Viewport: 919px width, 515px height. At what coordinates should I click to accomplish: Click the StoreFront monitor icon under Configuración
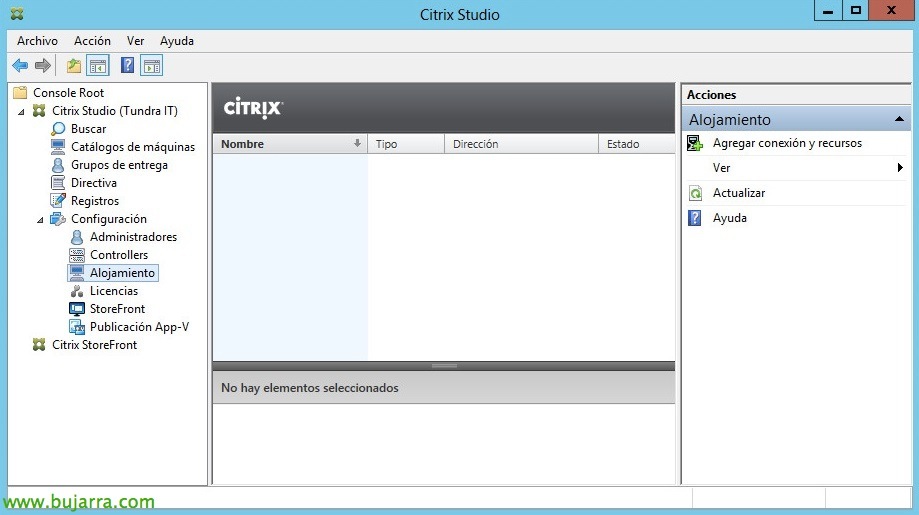pos(77,309)
